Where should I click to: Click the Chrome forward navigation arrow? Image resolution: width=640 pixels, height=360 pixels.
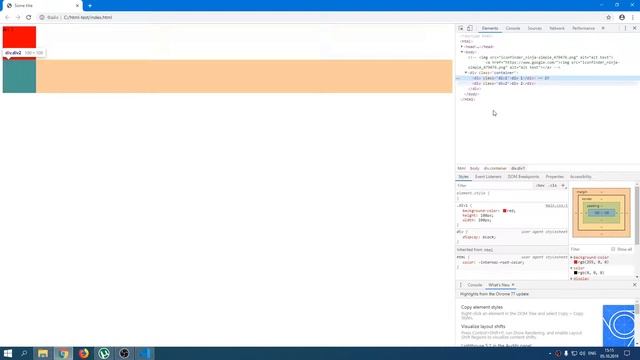point(18,18)
